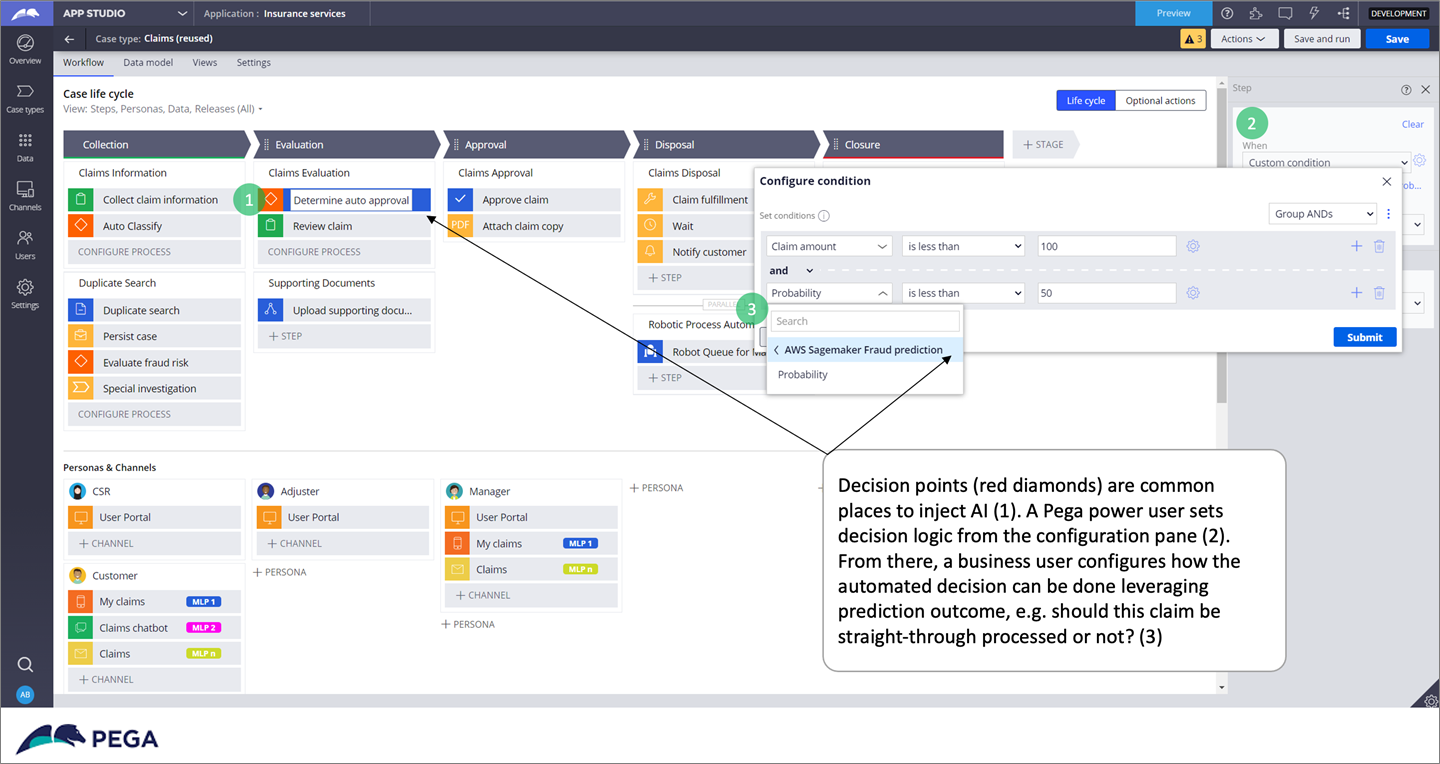Open the Overview page in the left sidebar
The width and height of the screenshot is (1440, 764).
coord(26,48)
